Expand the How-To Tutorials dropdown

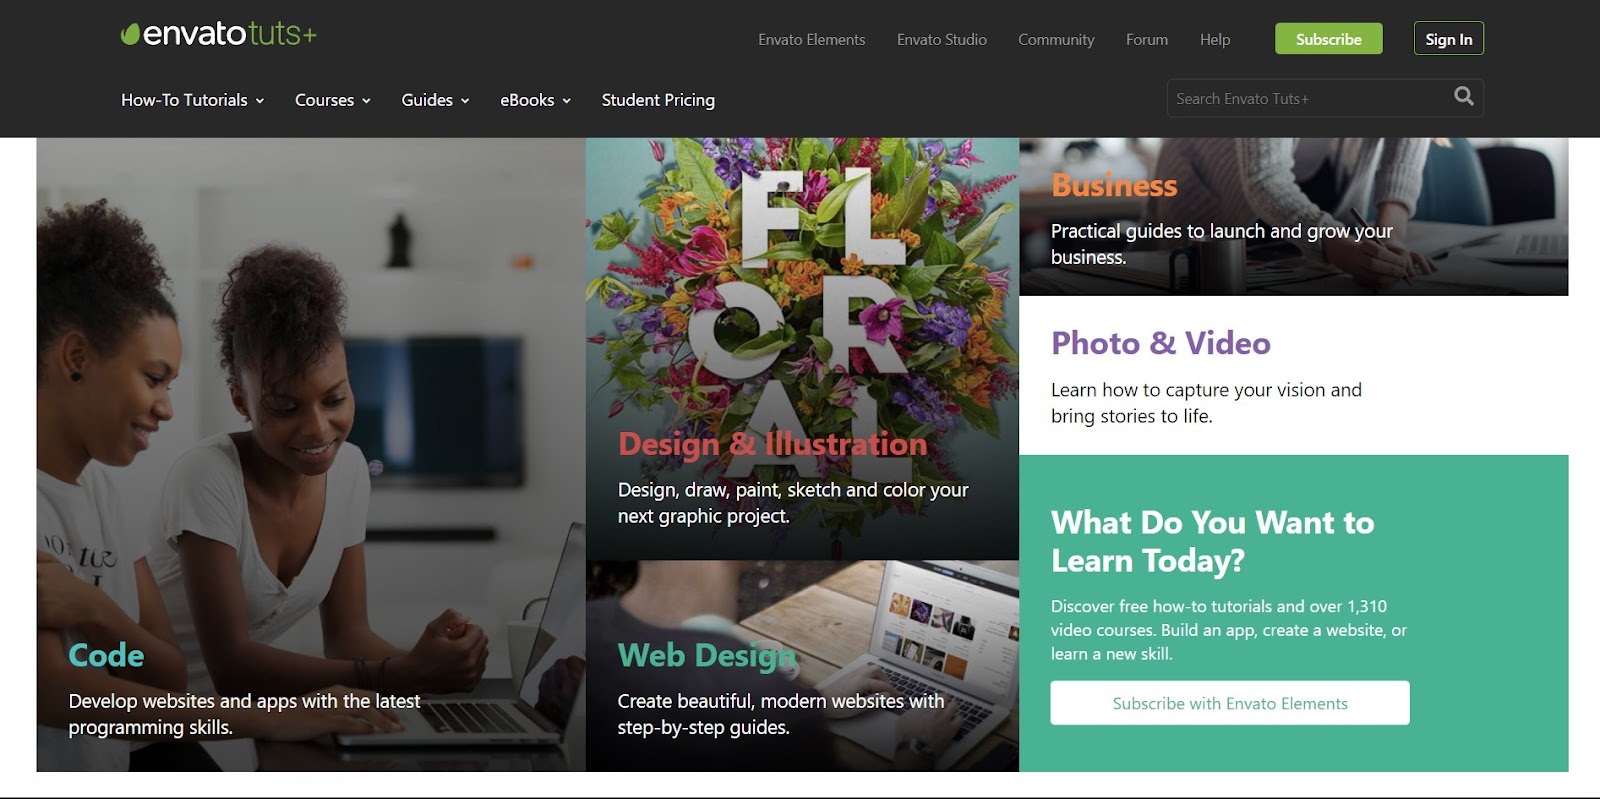(193, 100)
